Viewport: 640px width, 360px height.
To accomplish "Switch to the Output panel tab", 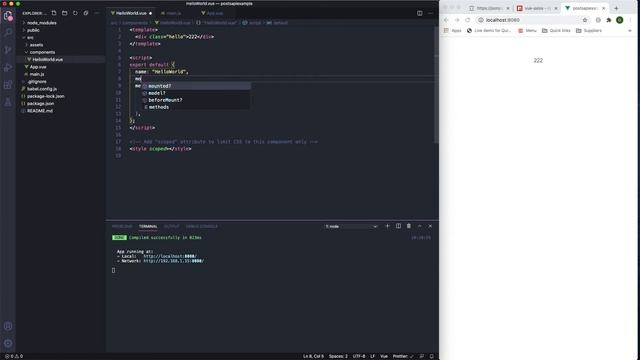I will pyautogui.click(x=171, y=227).
